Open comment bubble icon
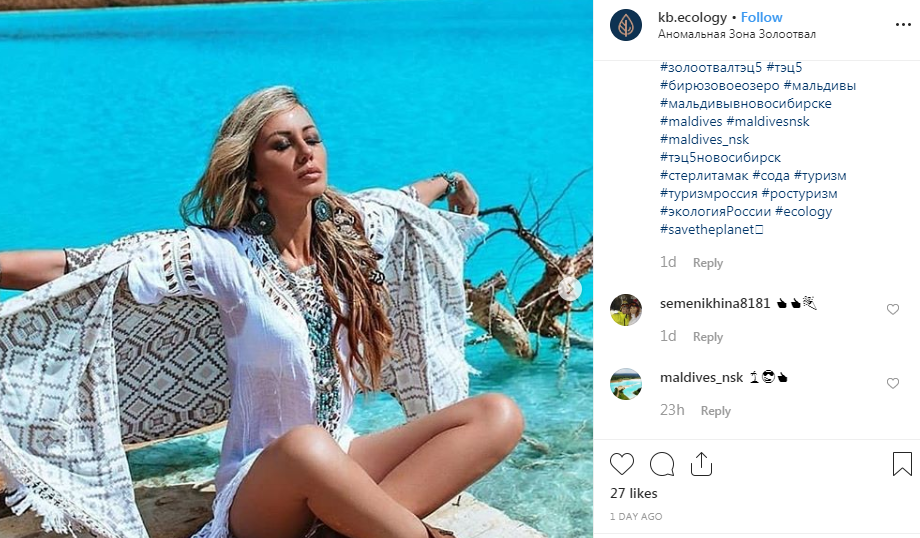Viewport: 920px width, 538px height. [662, 464]
